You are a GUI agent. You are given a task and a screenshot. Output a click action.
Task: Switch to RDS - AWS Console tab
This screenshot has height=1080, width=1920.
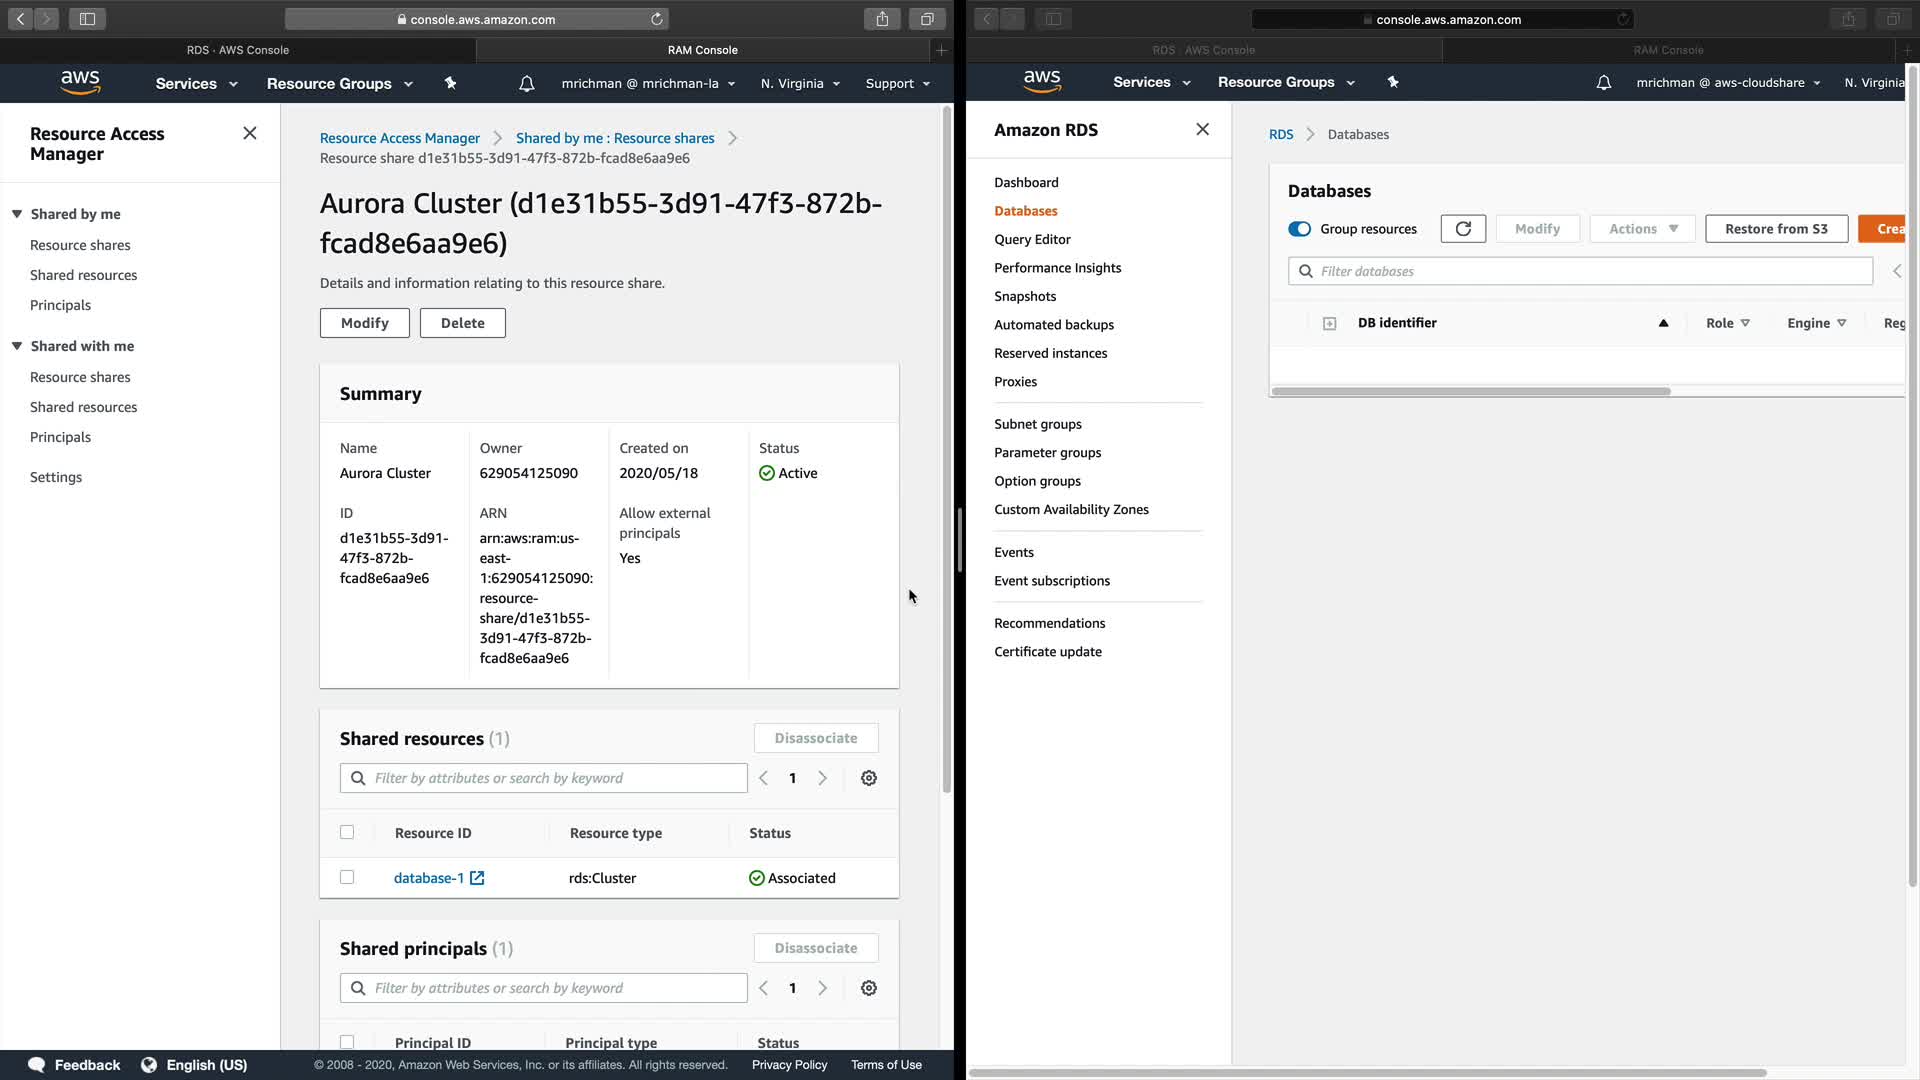tap(238, 50)
